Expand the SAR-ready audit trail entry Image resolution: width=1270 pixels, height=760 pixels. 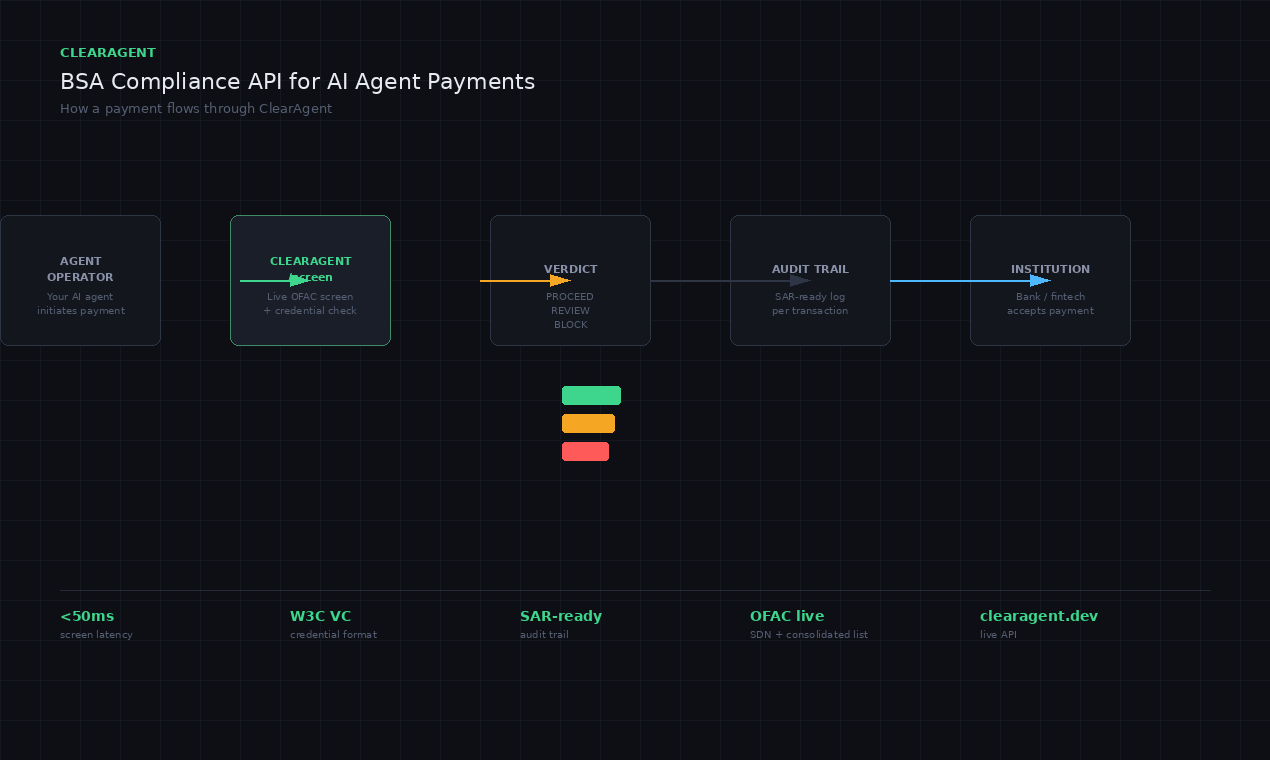point(560,616)
